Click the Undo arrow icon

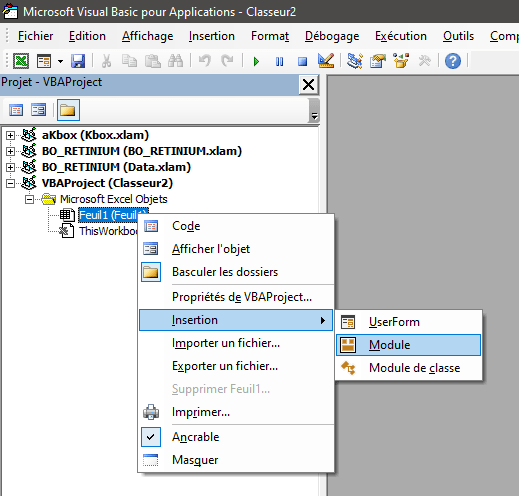204,61
